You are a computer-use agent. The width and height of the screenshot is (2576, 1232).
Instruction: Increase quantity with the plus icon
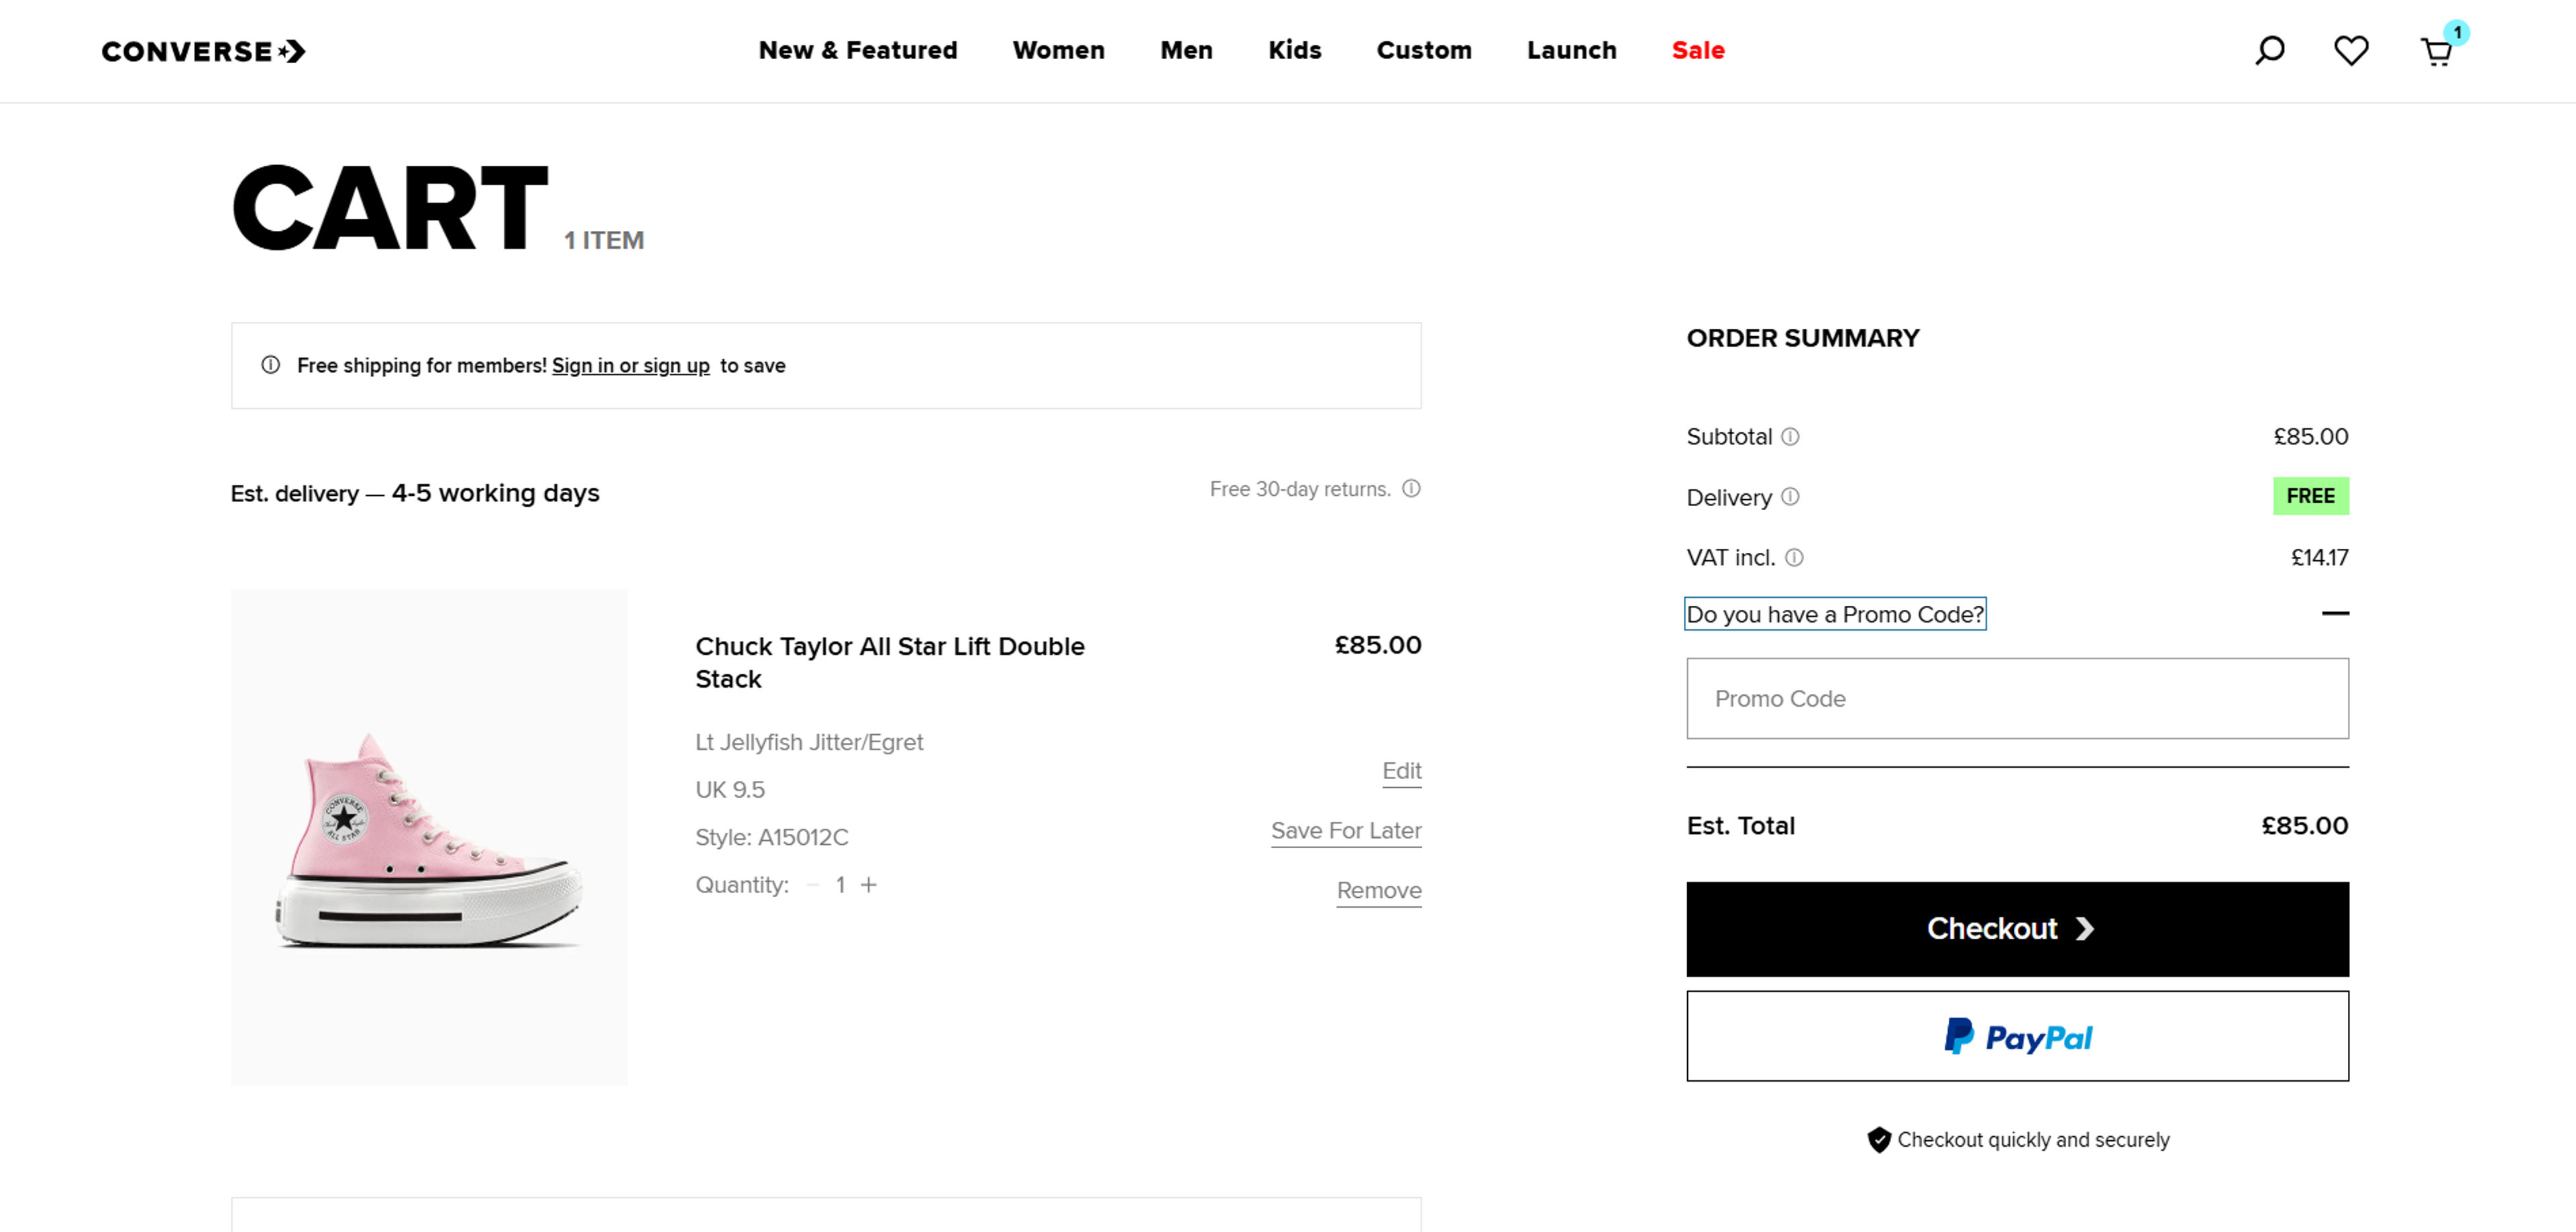point(869,885)
